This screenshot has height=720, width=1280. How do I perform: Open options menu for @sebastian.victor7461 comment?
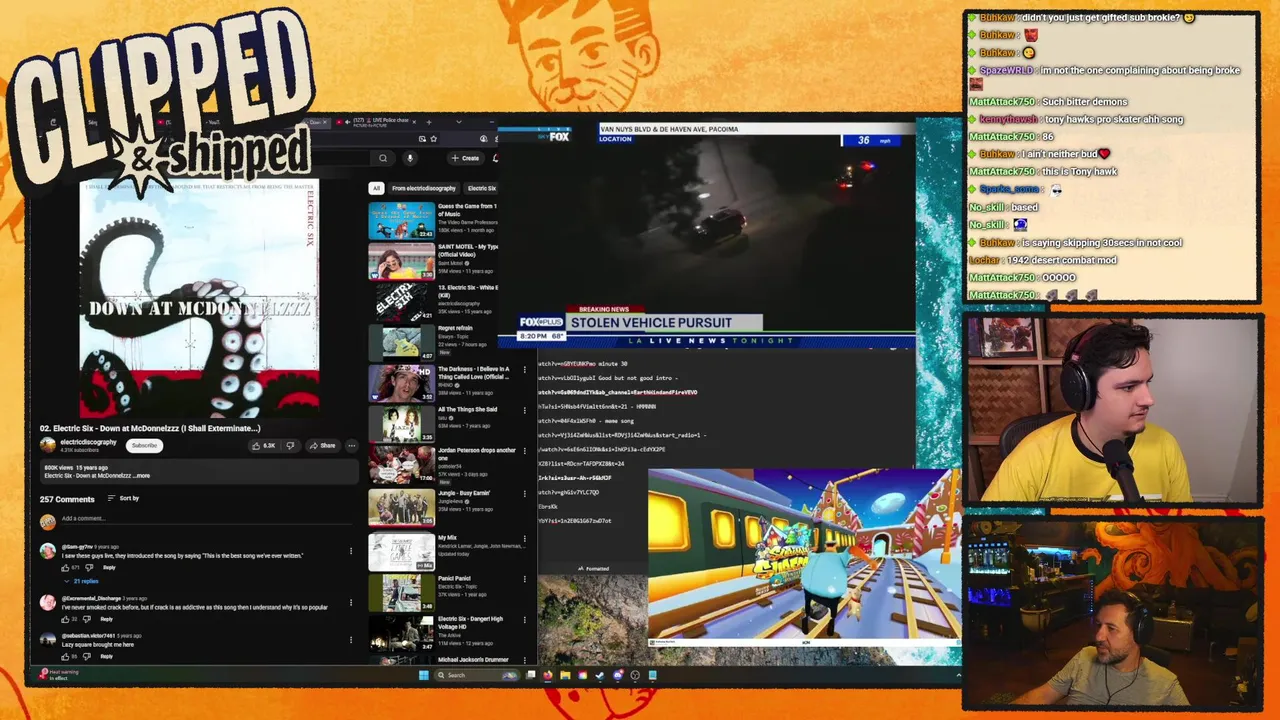(351, 640)
